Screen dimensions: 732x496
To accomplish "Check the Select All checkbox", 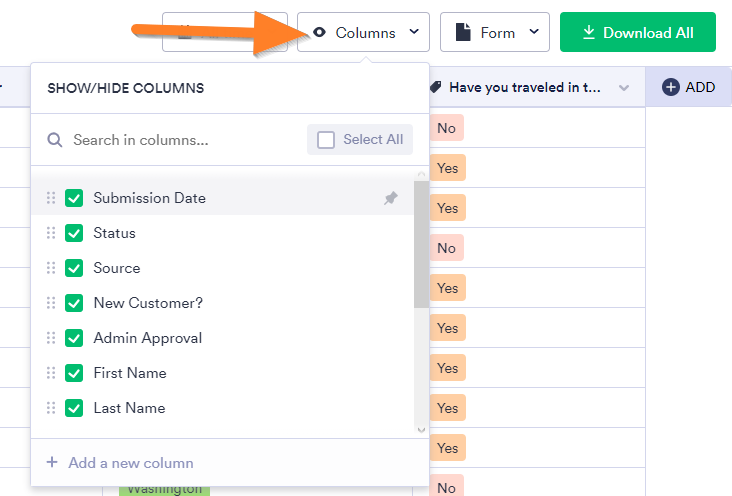I will coord(326,140).
